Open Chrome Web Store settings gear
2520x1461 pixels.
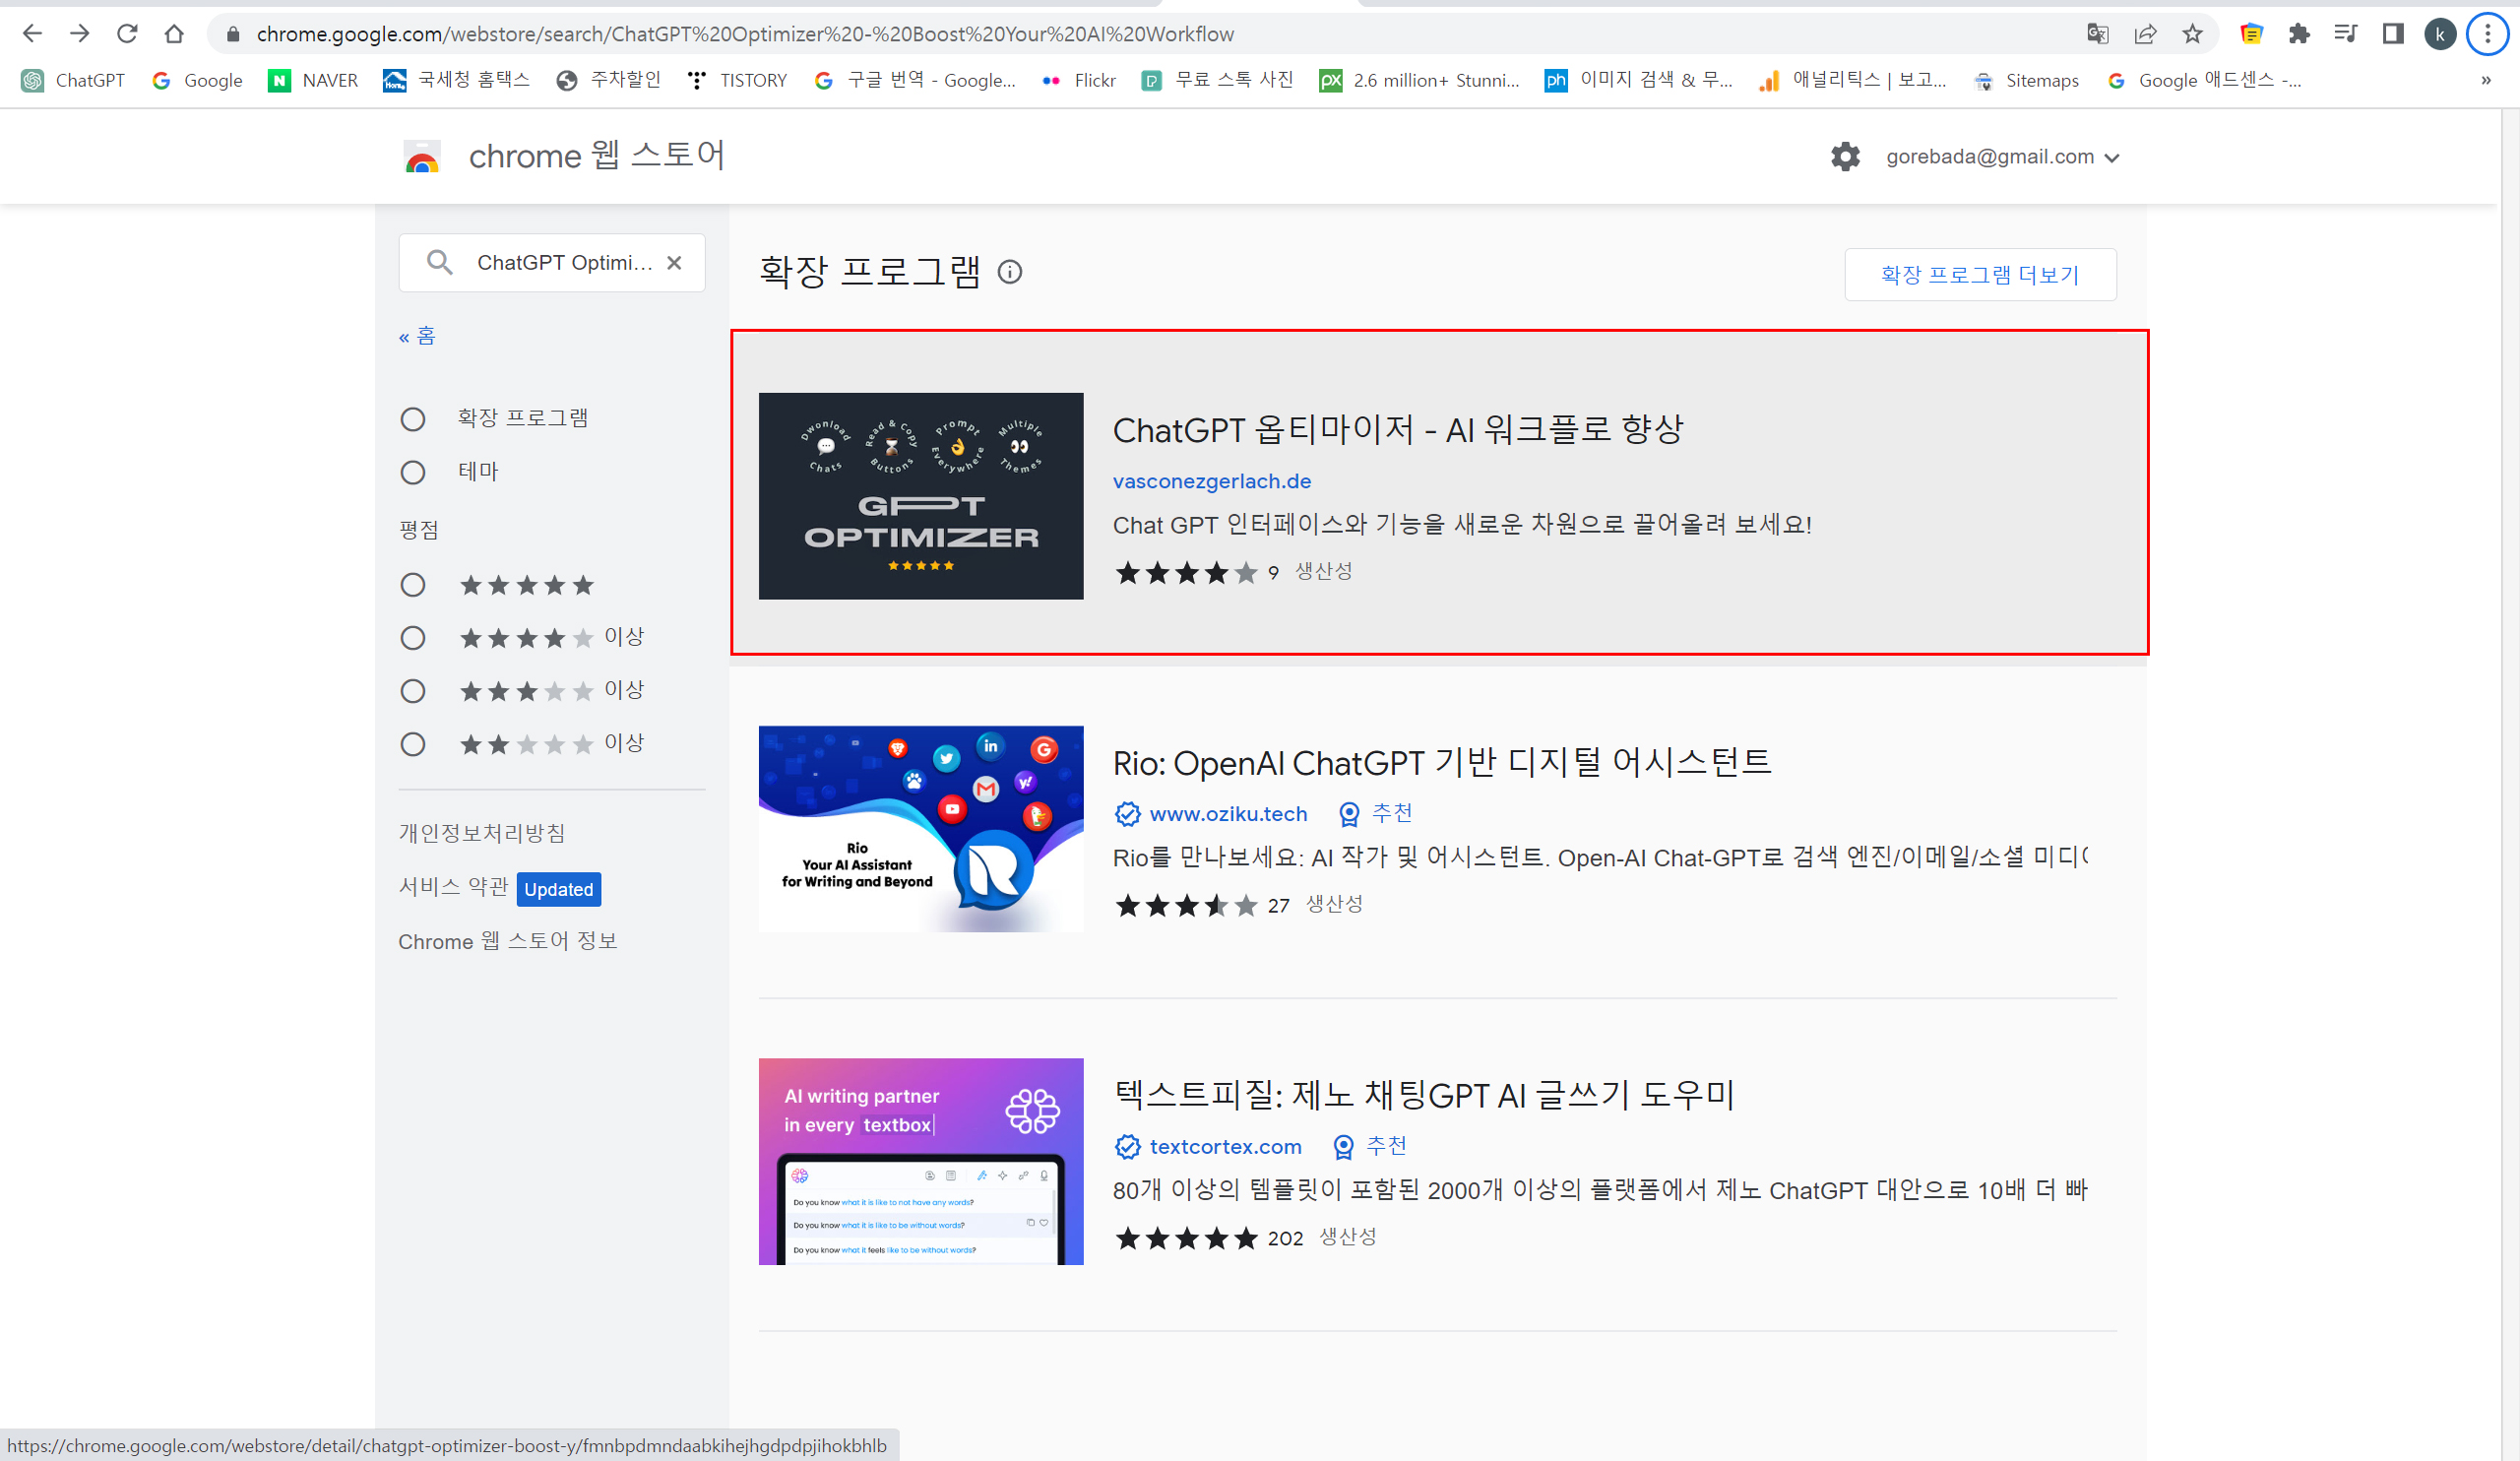(x=1845, y=157)
